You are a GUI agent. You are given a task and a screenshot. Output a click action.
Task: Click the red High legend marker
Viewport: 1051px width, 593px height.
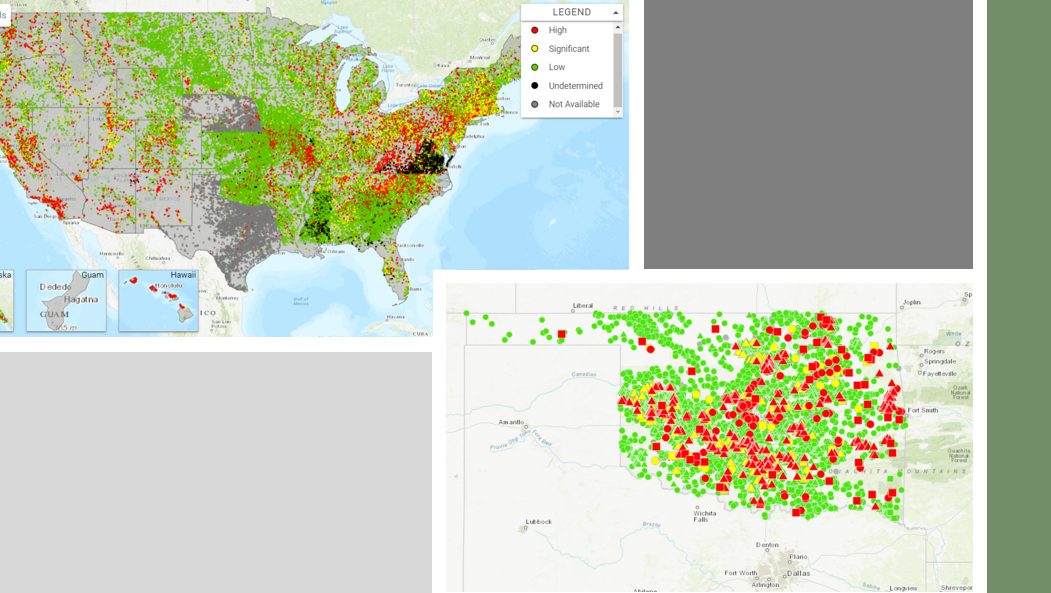coord(535,30)
